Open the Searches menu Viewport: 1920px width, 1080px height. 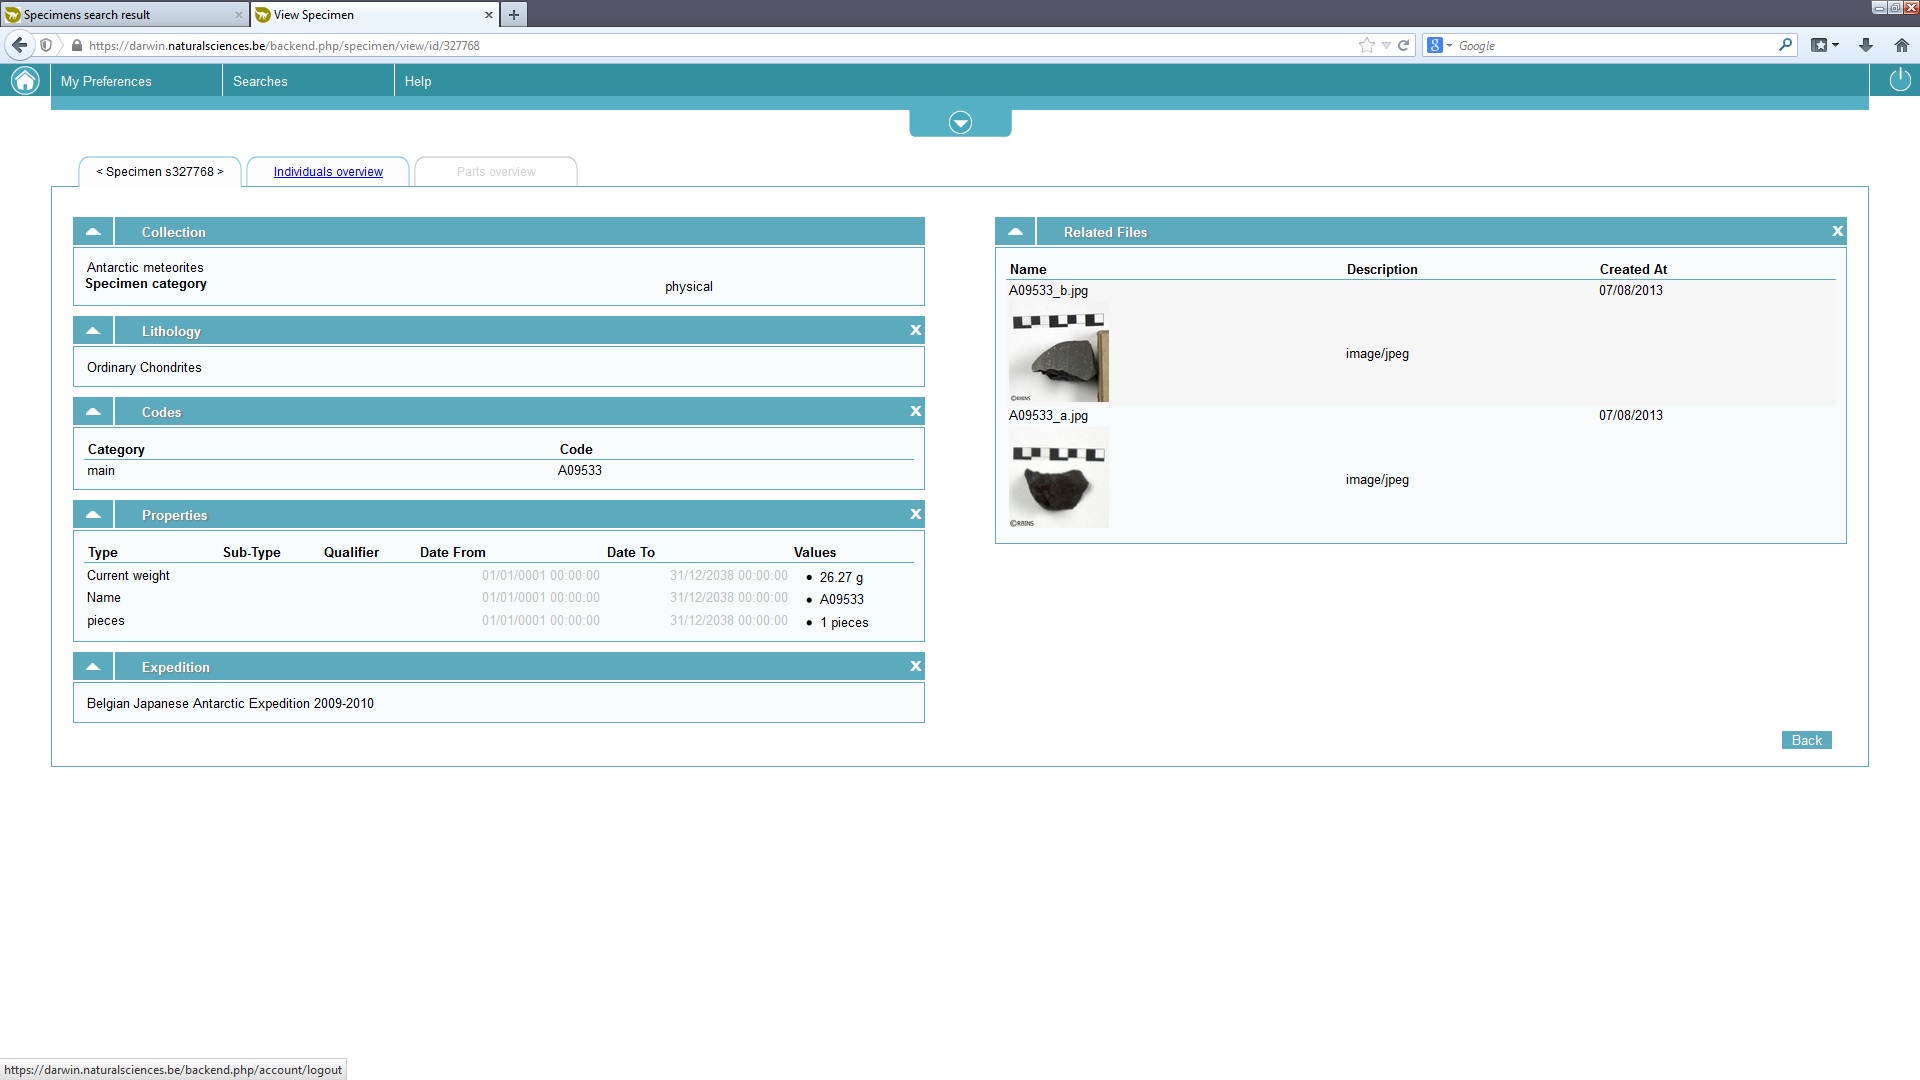[260, 81]
